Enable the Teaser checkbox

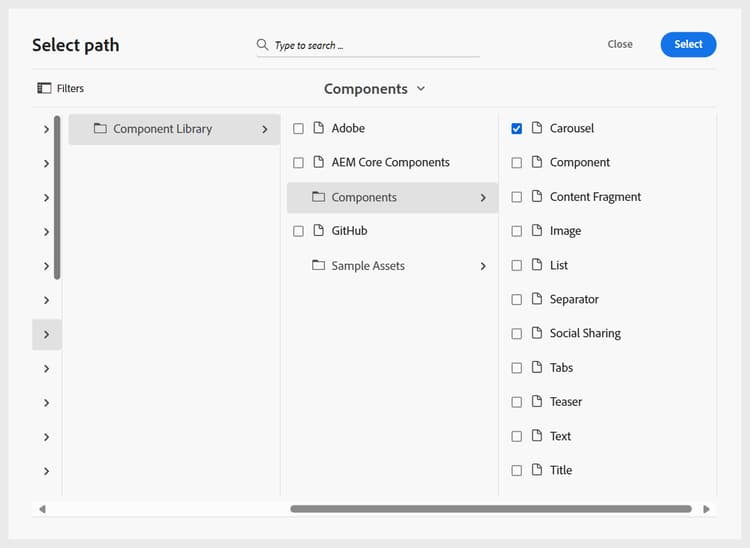[516, 402]
